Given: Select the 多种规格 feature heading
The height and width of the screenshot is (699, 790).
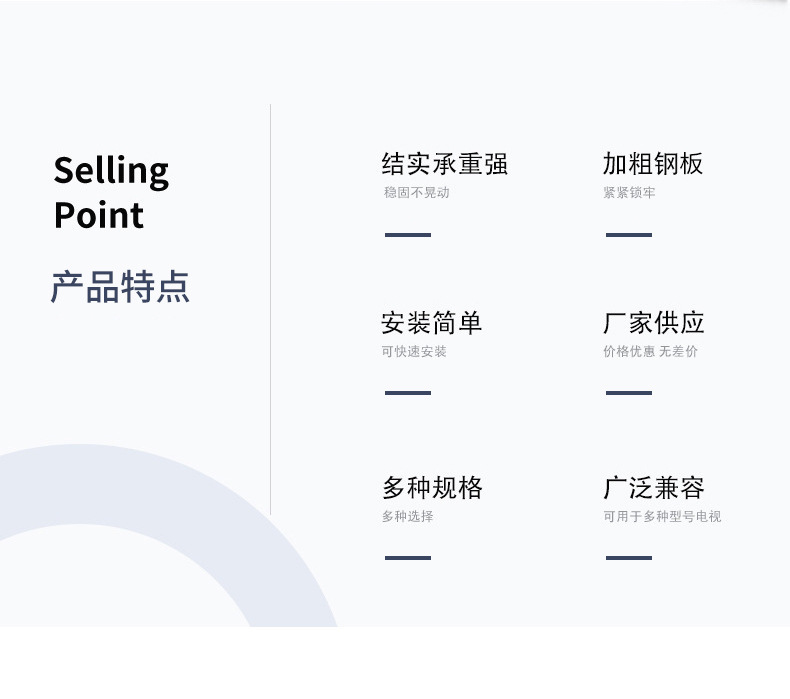Looking at the screenshot, I should [432, 488].
